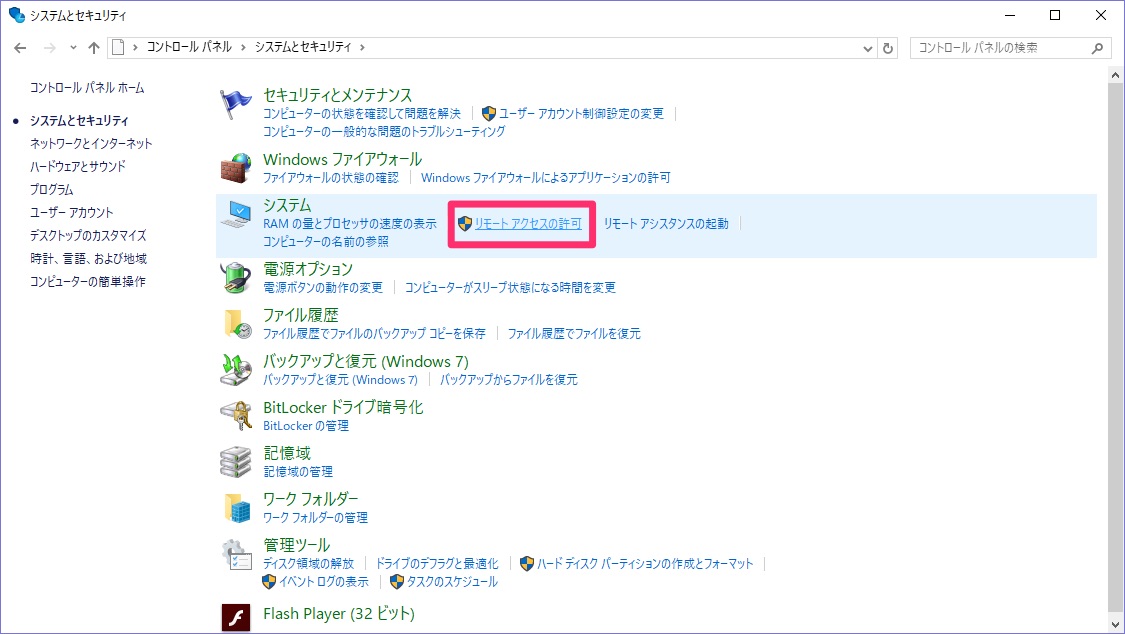Click the 記憶域 stacked drives icon
Screen dimensions: 1125x634
click(x=235, y=462)
